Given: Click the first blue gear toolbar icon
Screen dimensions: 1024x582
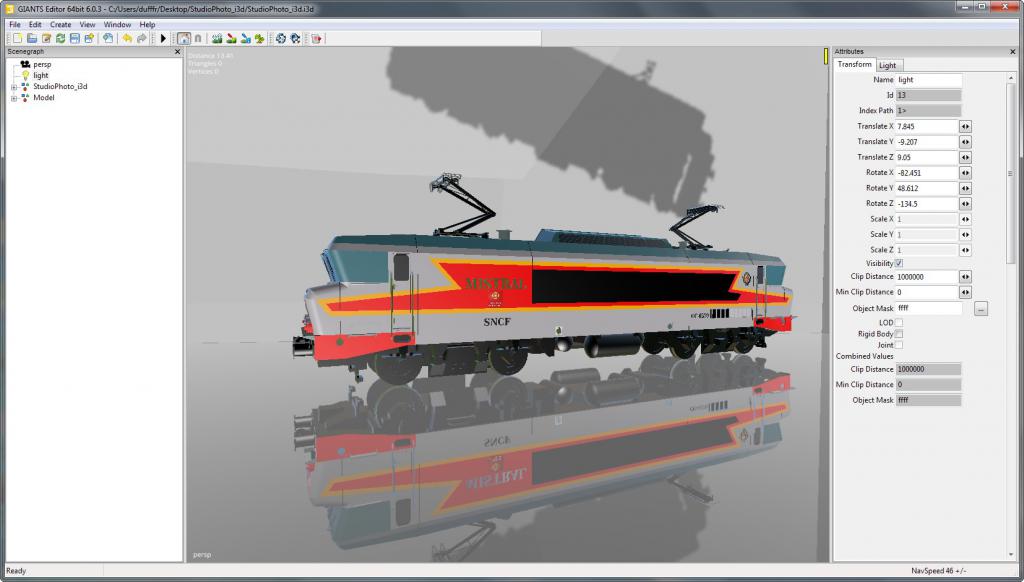Looking at the screenshot, I should (x=281, y=39).
